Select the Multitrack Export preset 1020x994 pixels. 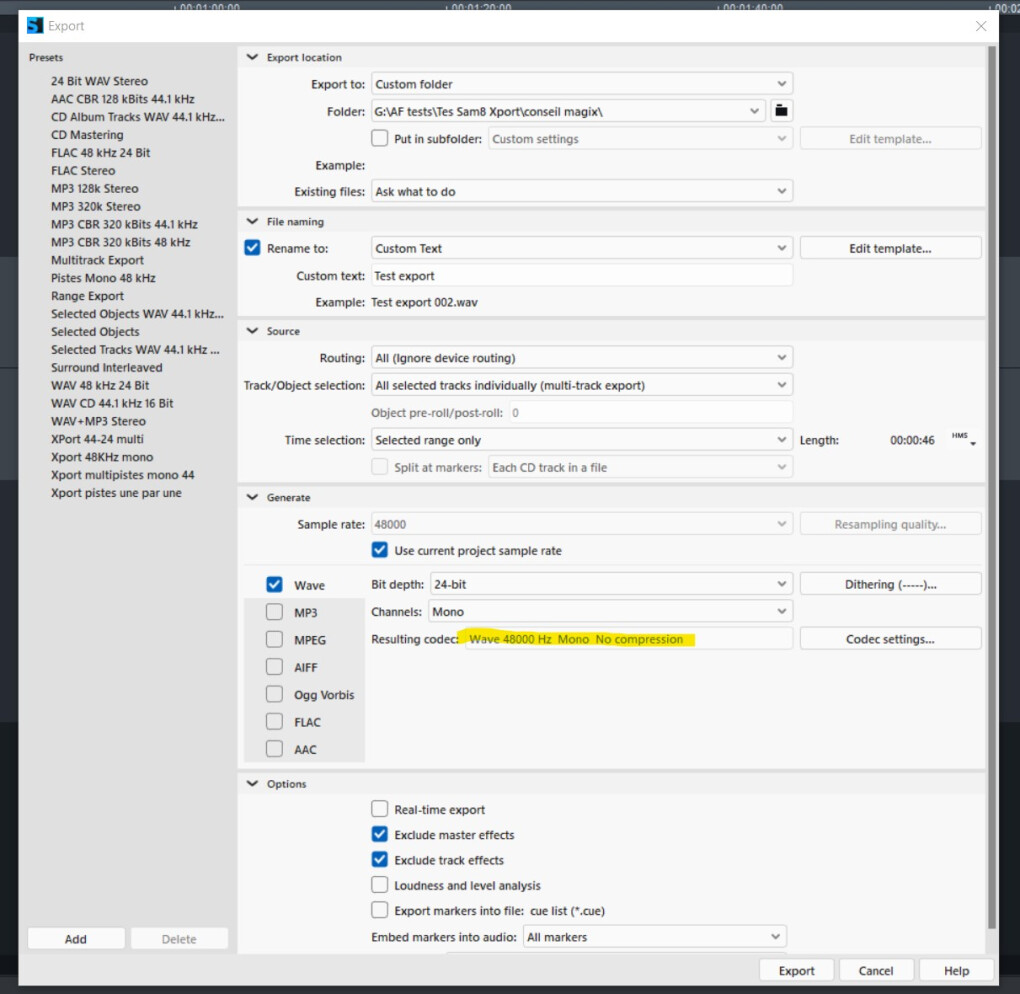click(98, 260)
